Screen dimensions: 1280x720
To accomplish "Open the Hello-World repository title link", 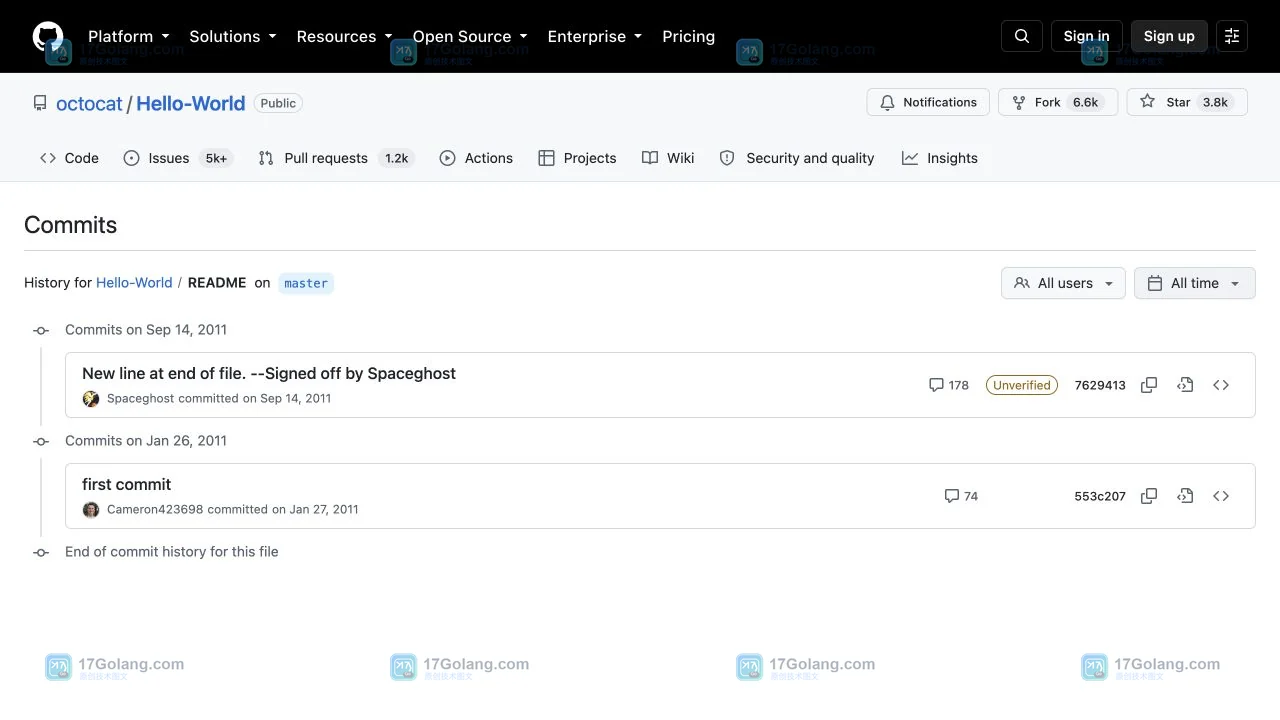I will (190, 103).
